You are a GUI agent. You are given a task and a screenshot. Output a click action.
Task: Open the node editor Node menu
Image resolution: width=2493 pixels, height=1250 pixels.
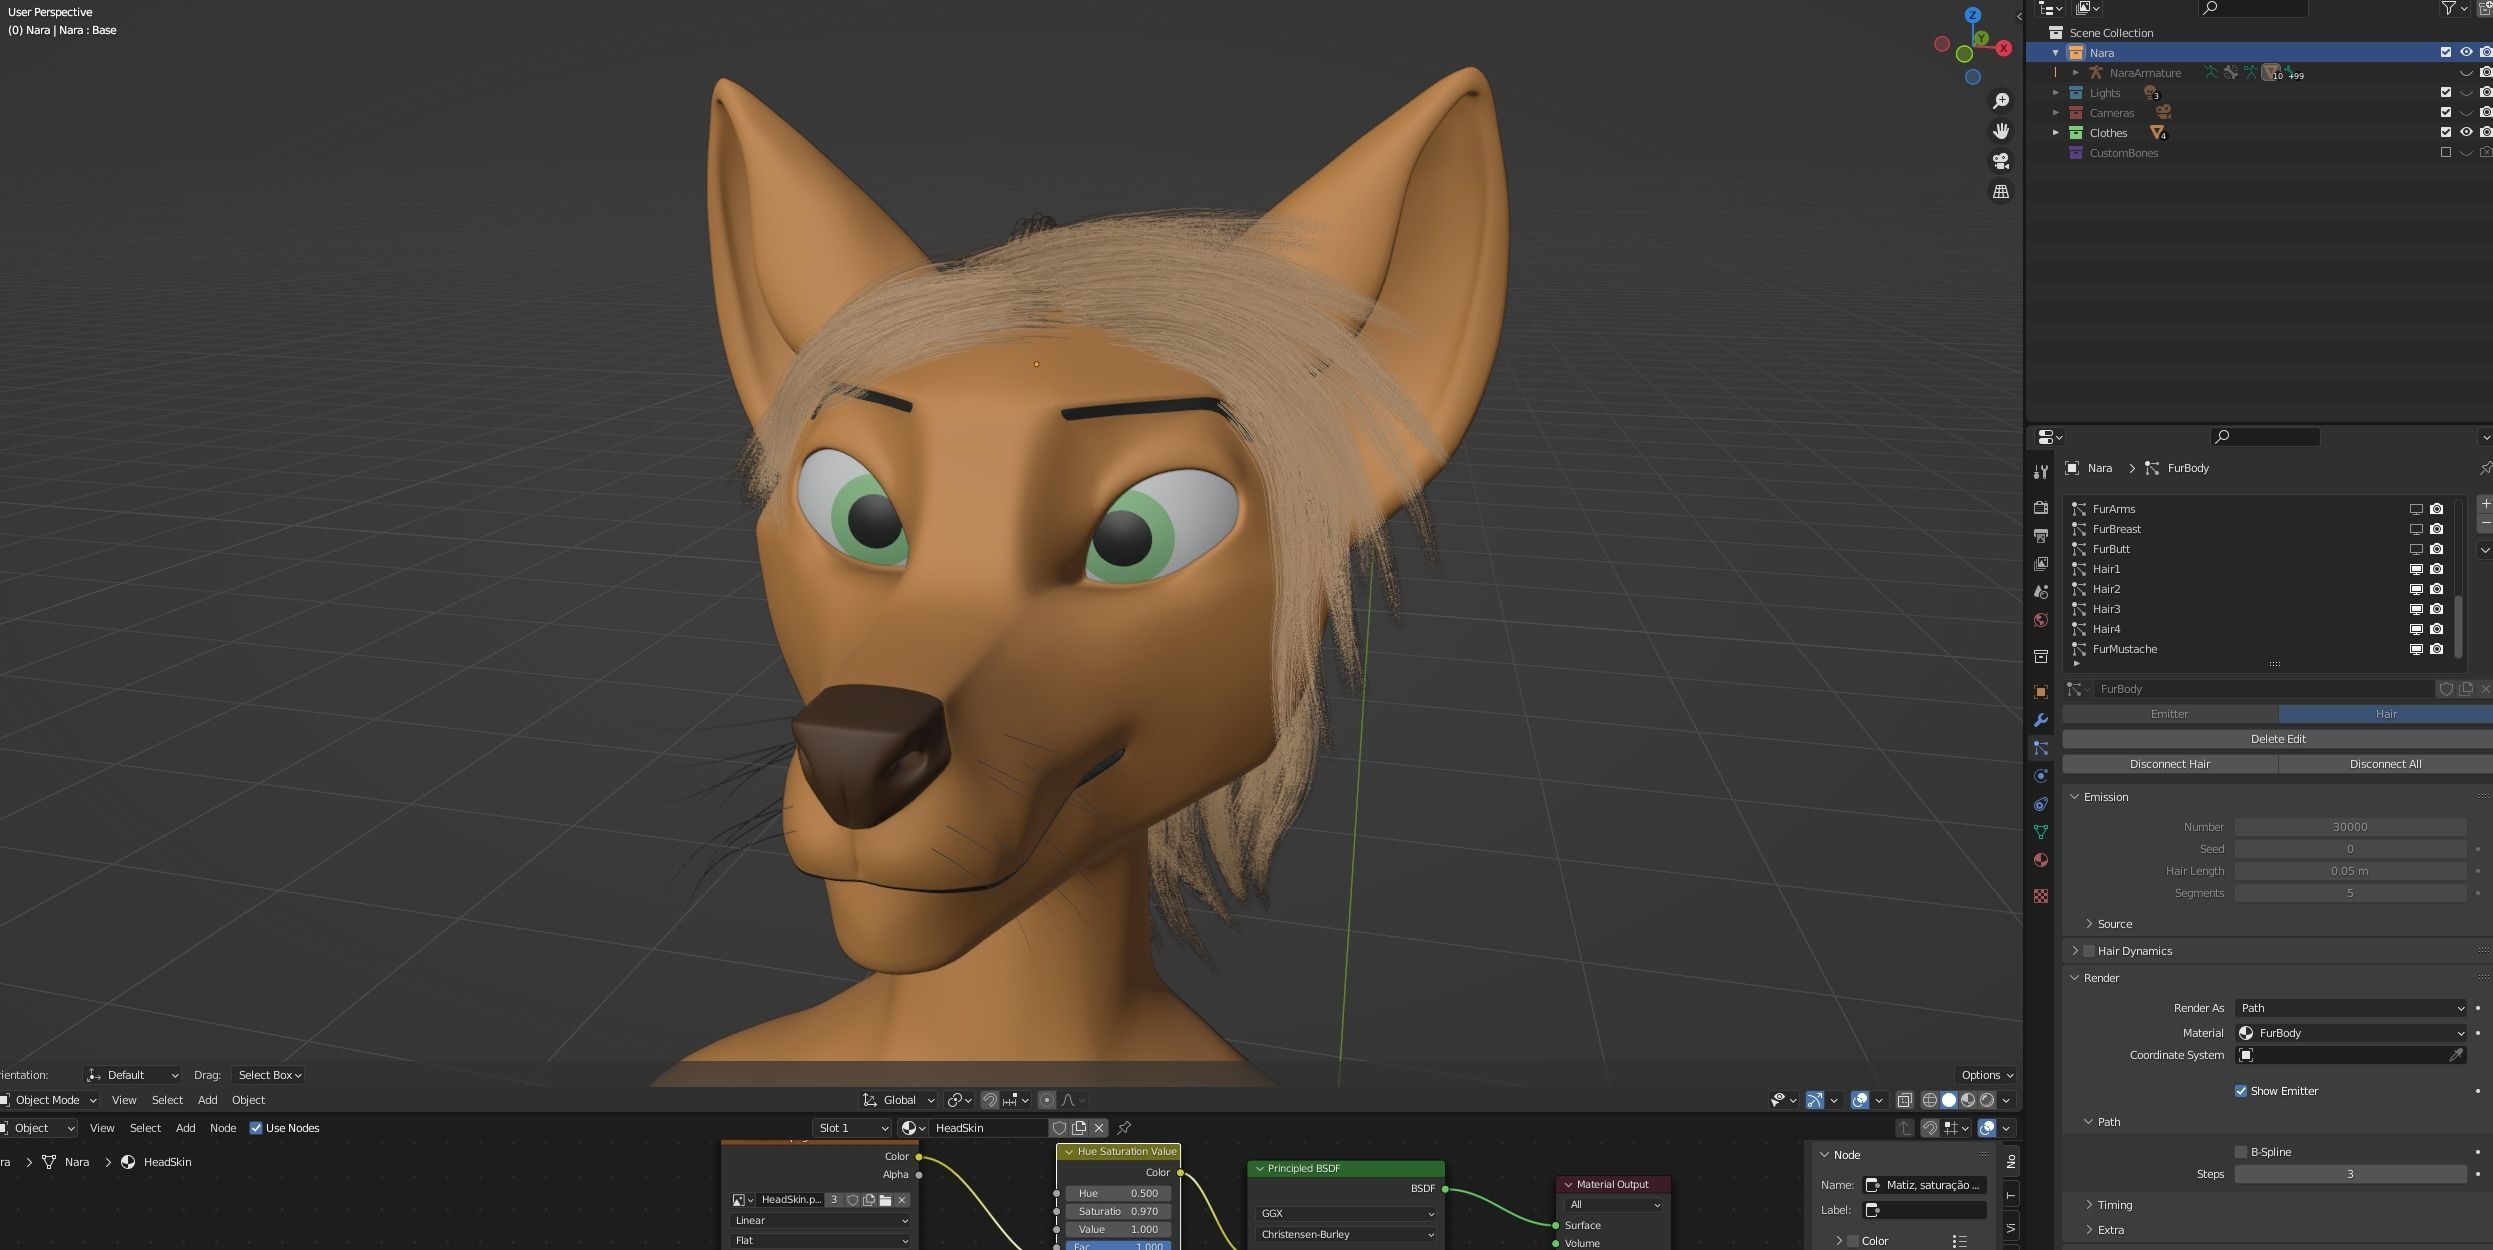223,1128
